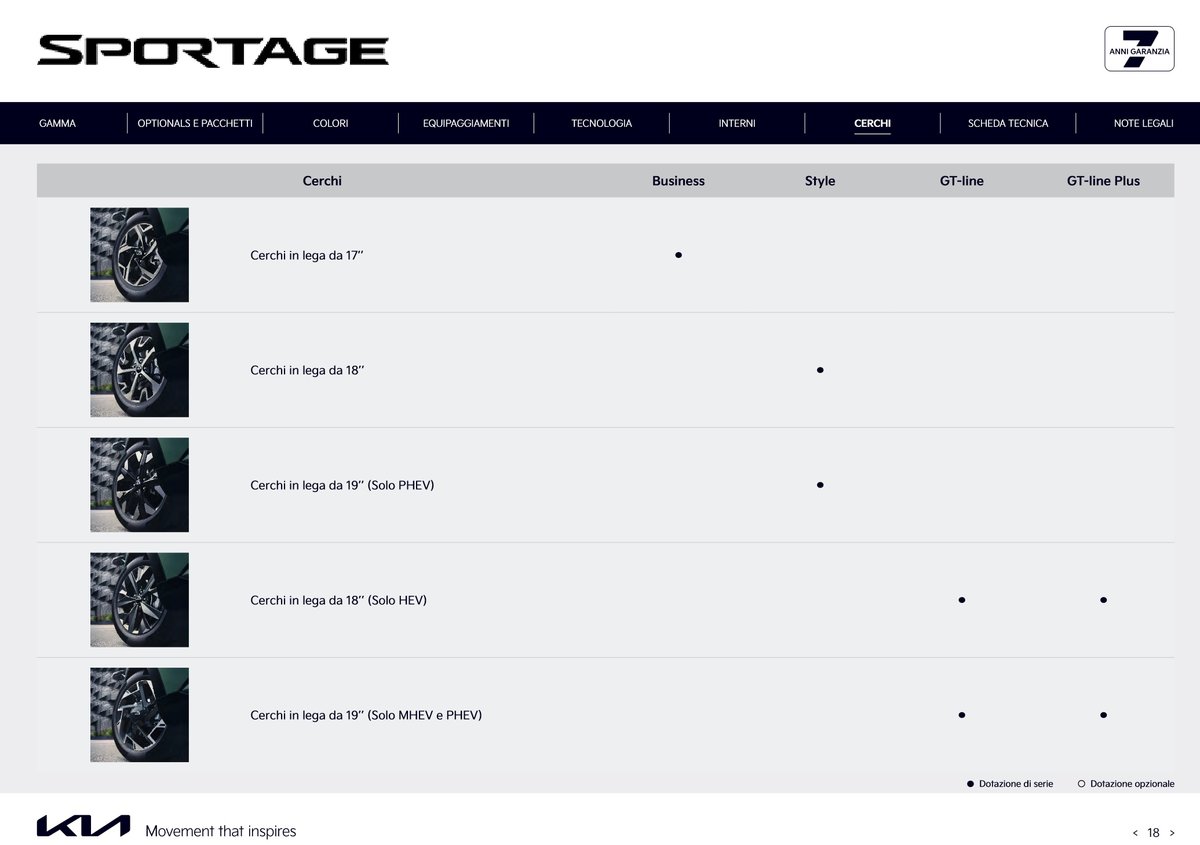Click the 'Dotazione di serie' legend

point(1010,784)
